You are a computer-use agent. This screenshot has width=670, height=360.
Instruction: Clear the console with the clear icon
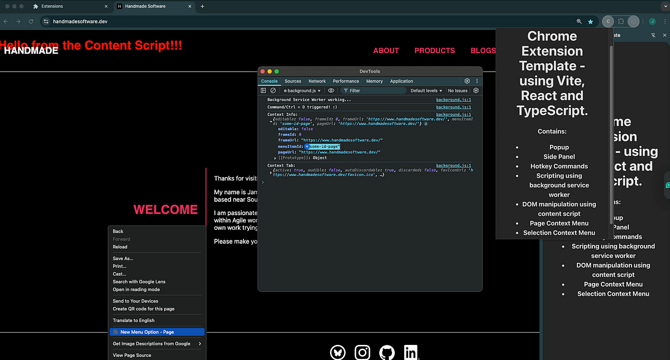(273, 91)
